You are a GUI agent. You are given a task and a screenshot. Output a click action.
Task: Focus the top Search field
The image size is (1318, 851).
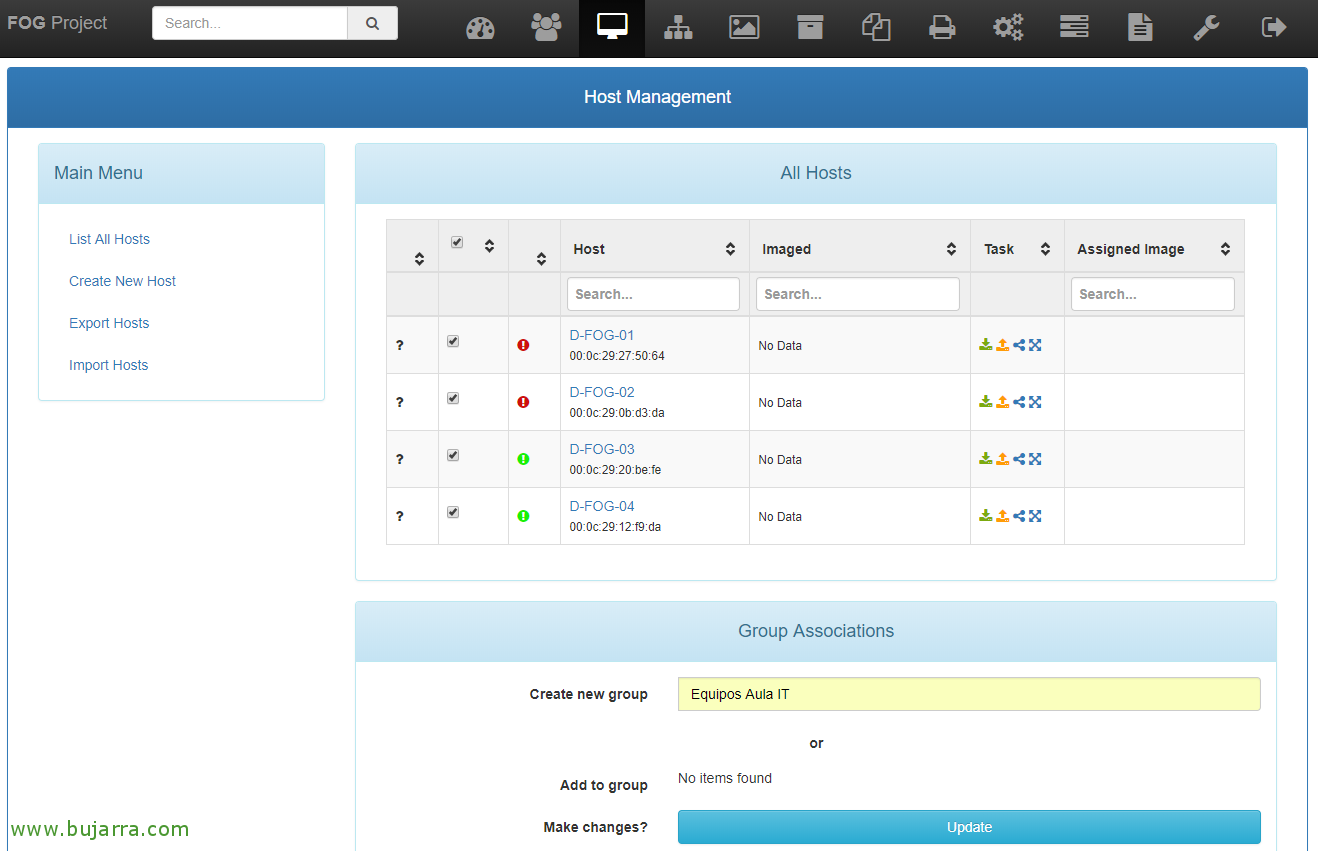(250, 23)
